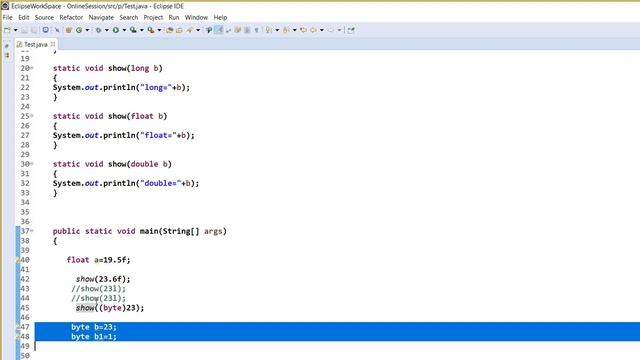640x360 pixels.
Task: Open the Previous Annotation dropdown arrow
Action: 295,30
